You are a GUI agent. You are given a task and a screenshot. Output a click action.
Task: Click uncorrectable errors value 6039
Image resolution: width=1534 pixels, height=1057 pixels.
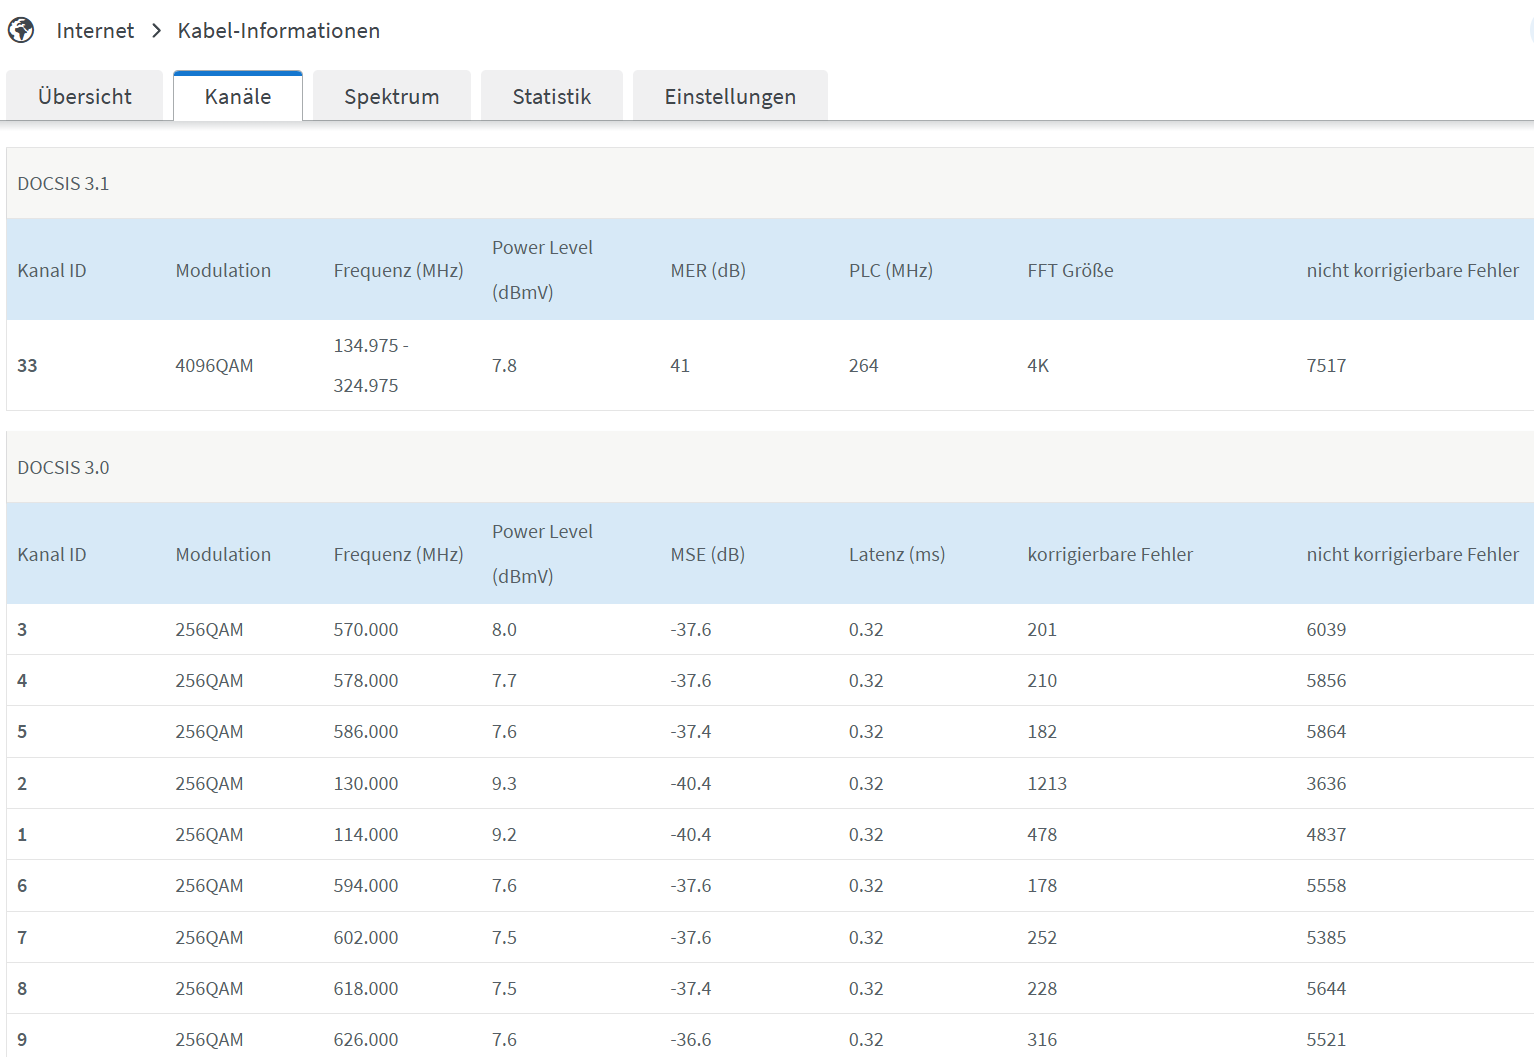[x=1326, y=630]
